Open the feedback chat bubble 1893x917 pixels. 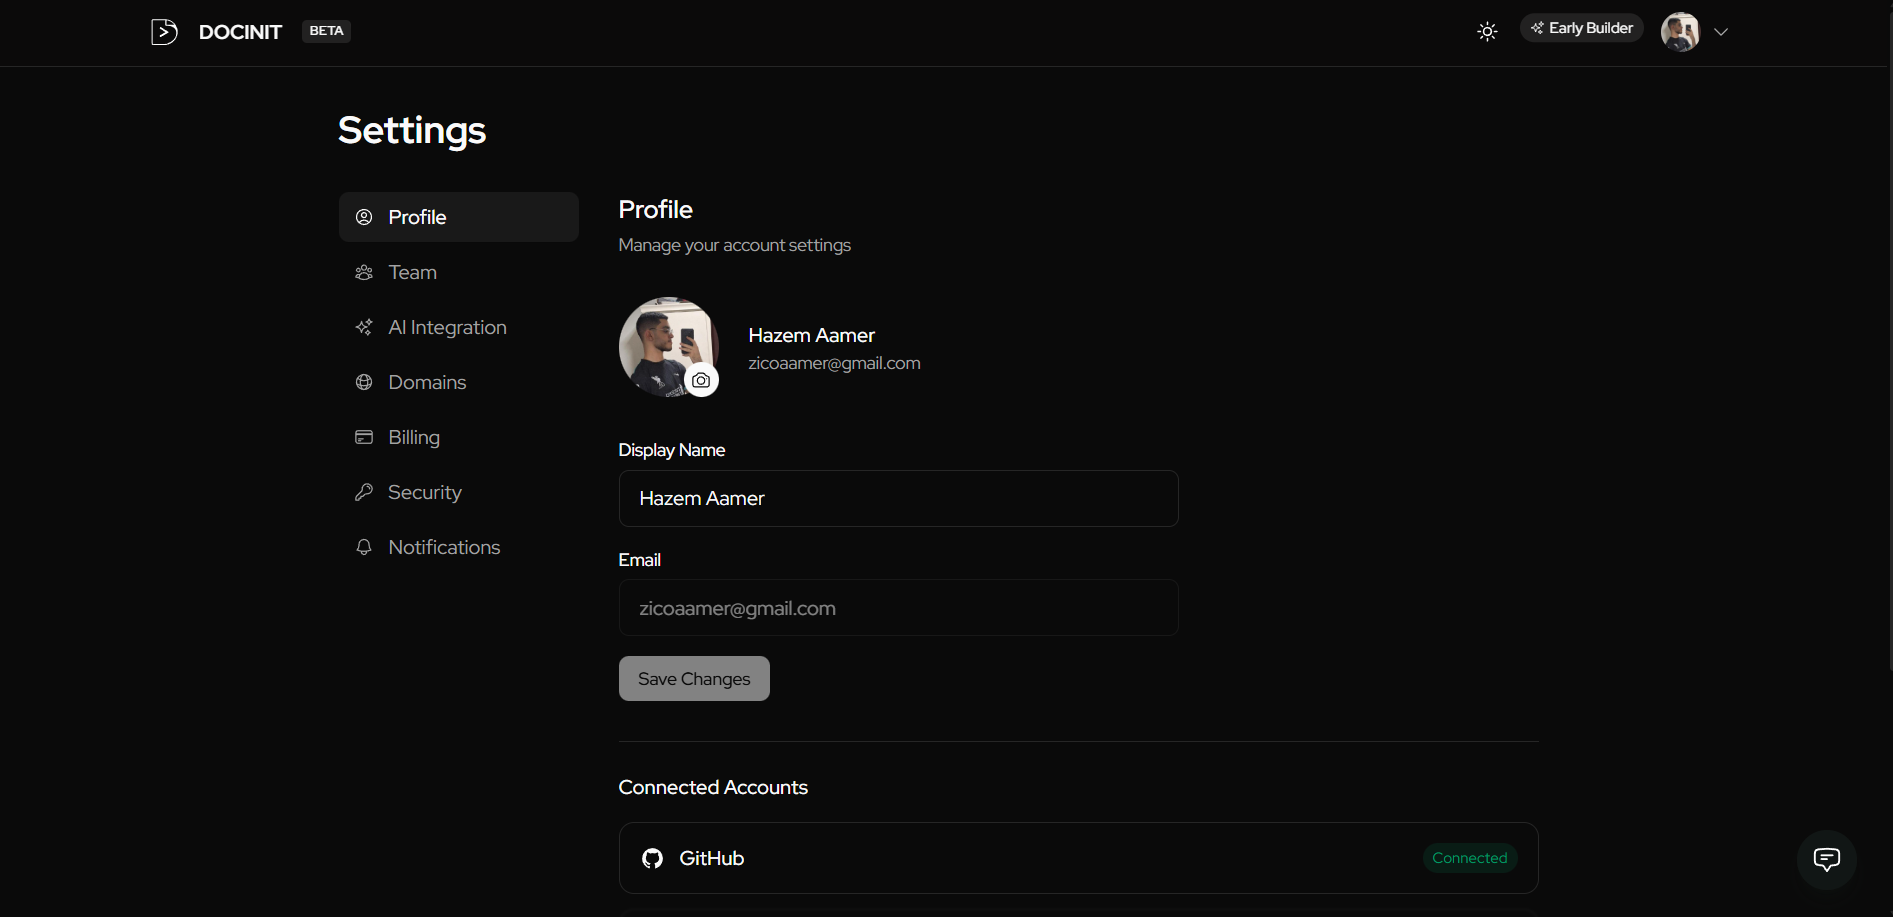1827,859
